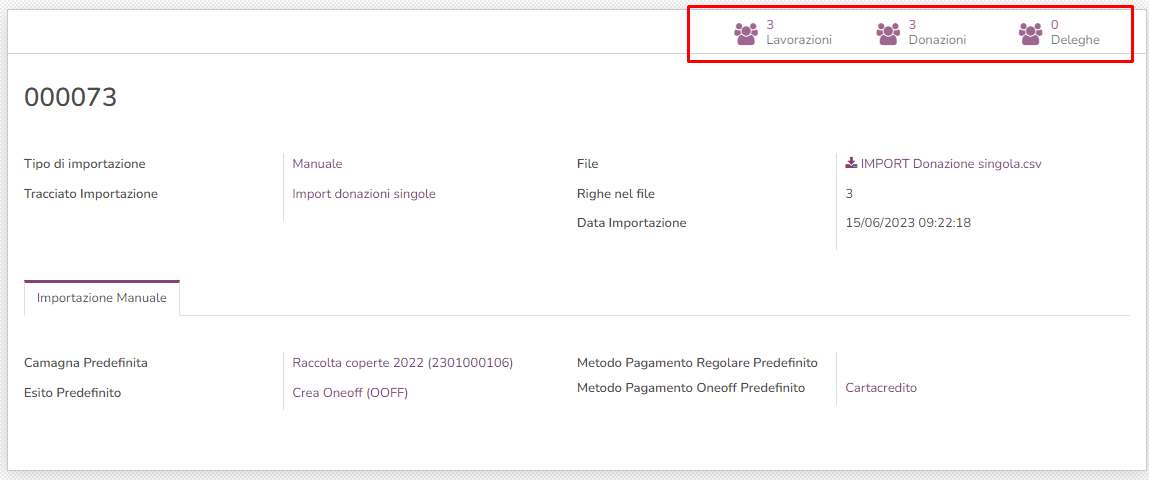The width and height of the screenshot is (1149, 480).
Task: Click the record title 000073
Action: tap(71, 97)
